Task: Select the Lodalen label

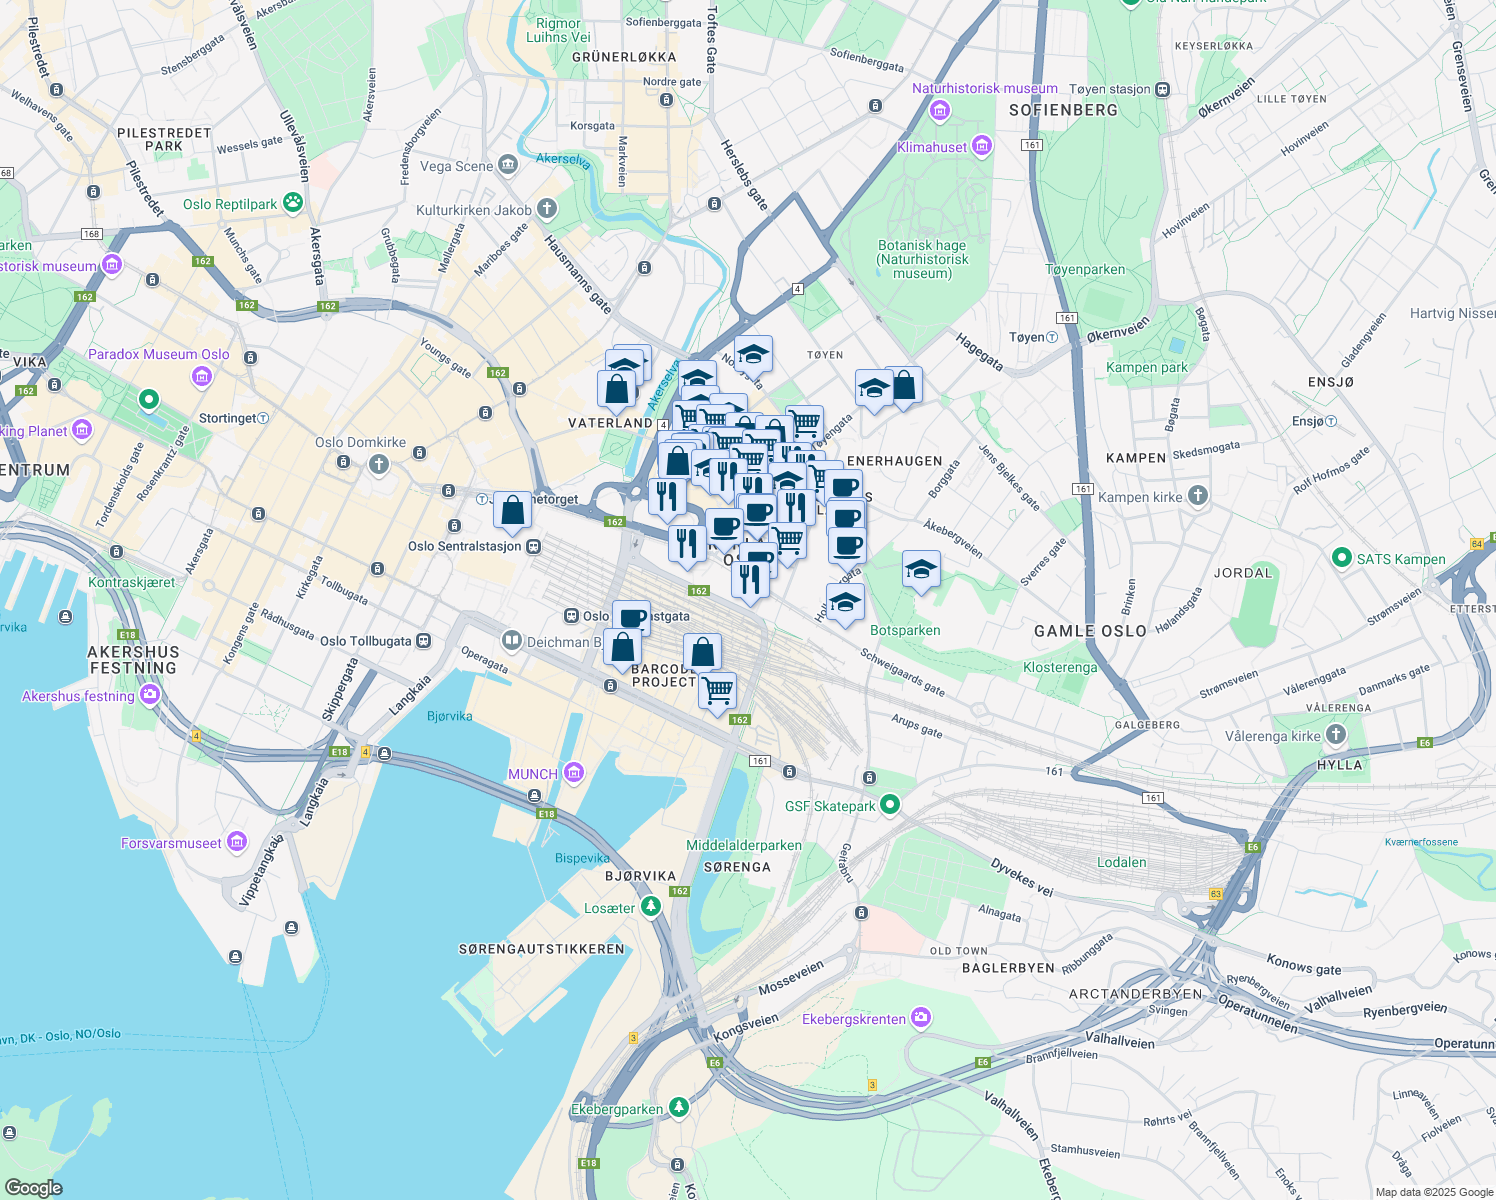Action: click(x=1122, y=862)
